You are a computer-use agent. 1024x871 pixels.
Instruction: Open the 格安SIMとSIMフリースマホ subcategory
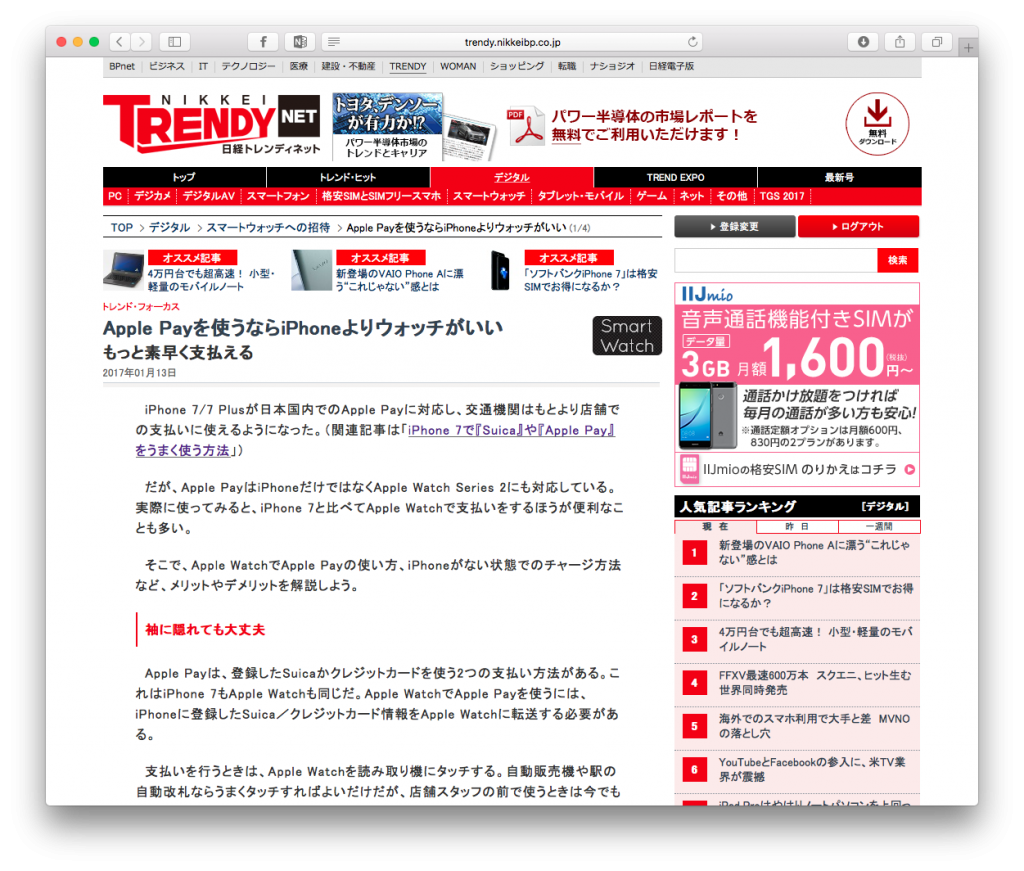click(381, 196)
